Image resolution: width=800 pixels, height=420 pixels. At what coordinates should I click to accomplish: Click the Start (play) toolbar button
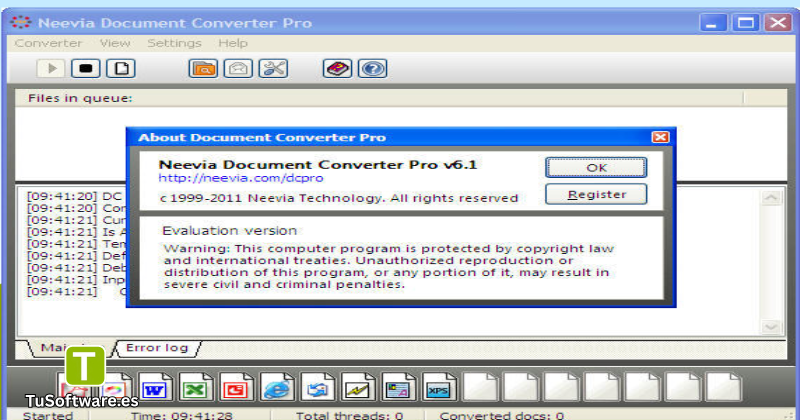51,68
